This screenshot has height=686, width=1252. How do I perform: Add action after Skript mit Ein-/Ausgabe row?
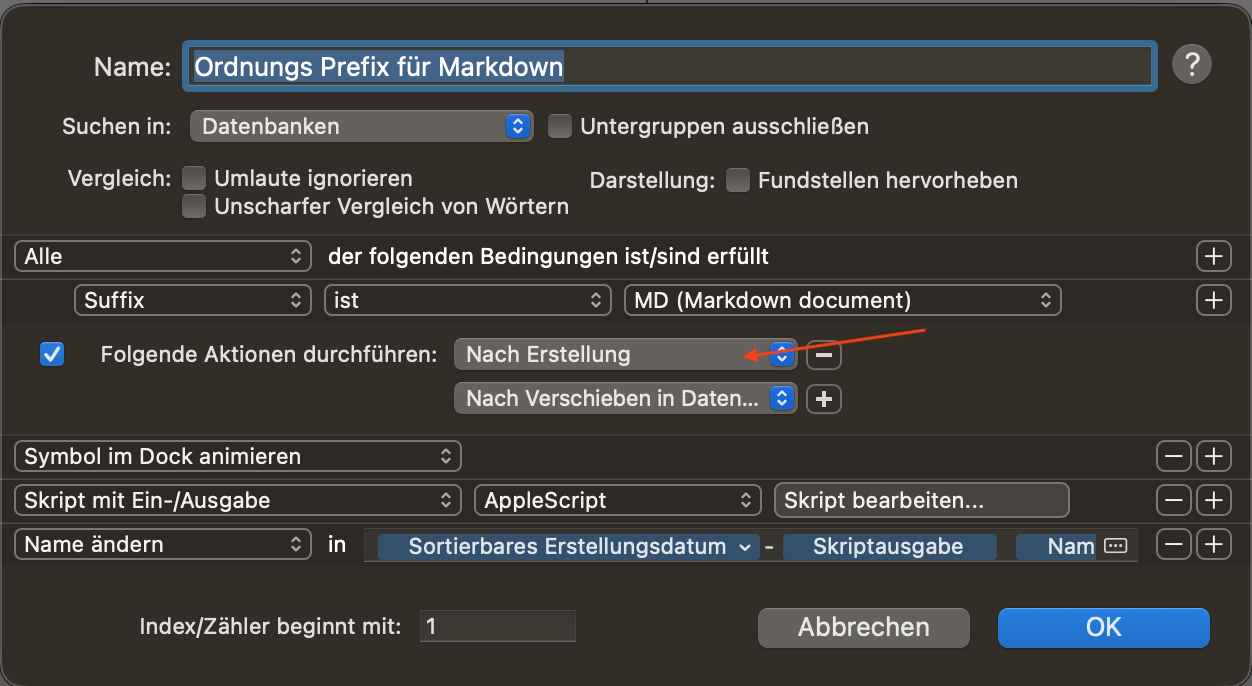[1213, 499]
